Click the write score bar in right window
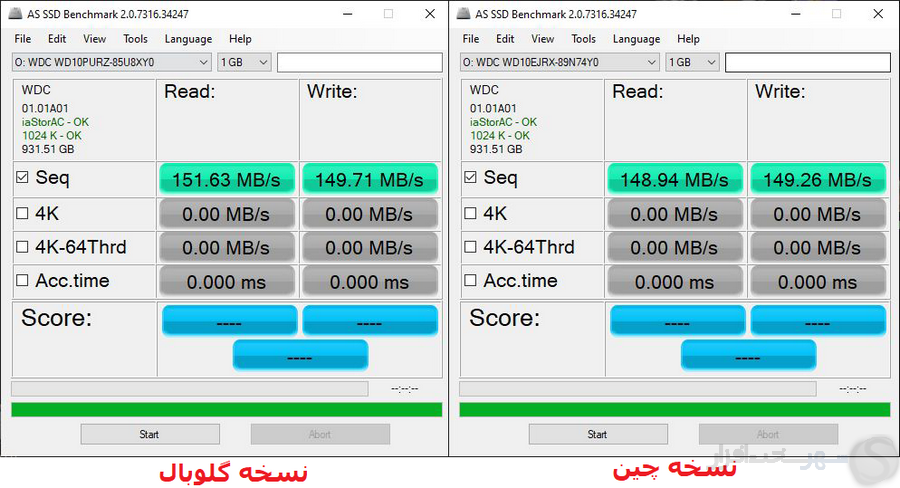900x488 pixels. 818,320
